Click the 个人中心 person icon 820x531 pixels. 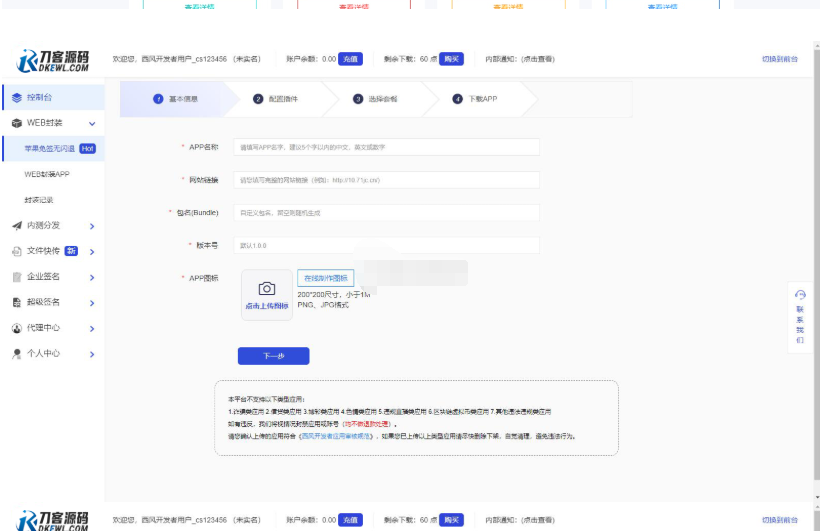point(17,354)
